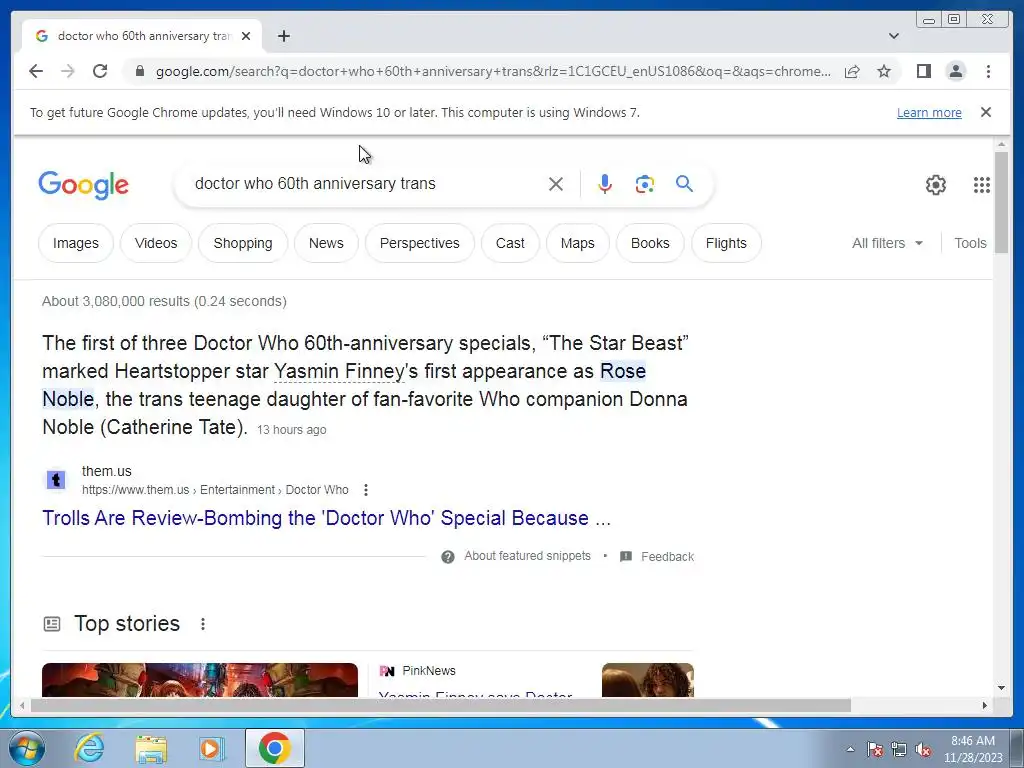Open Google apps grid
The height and width of the screenshot is (768, 1024).
tap(982, 185)
